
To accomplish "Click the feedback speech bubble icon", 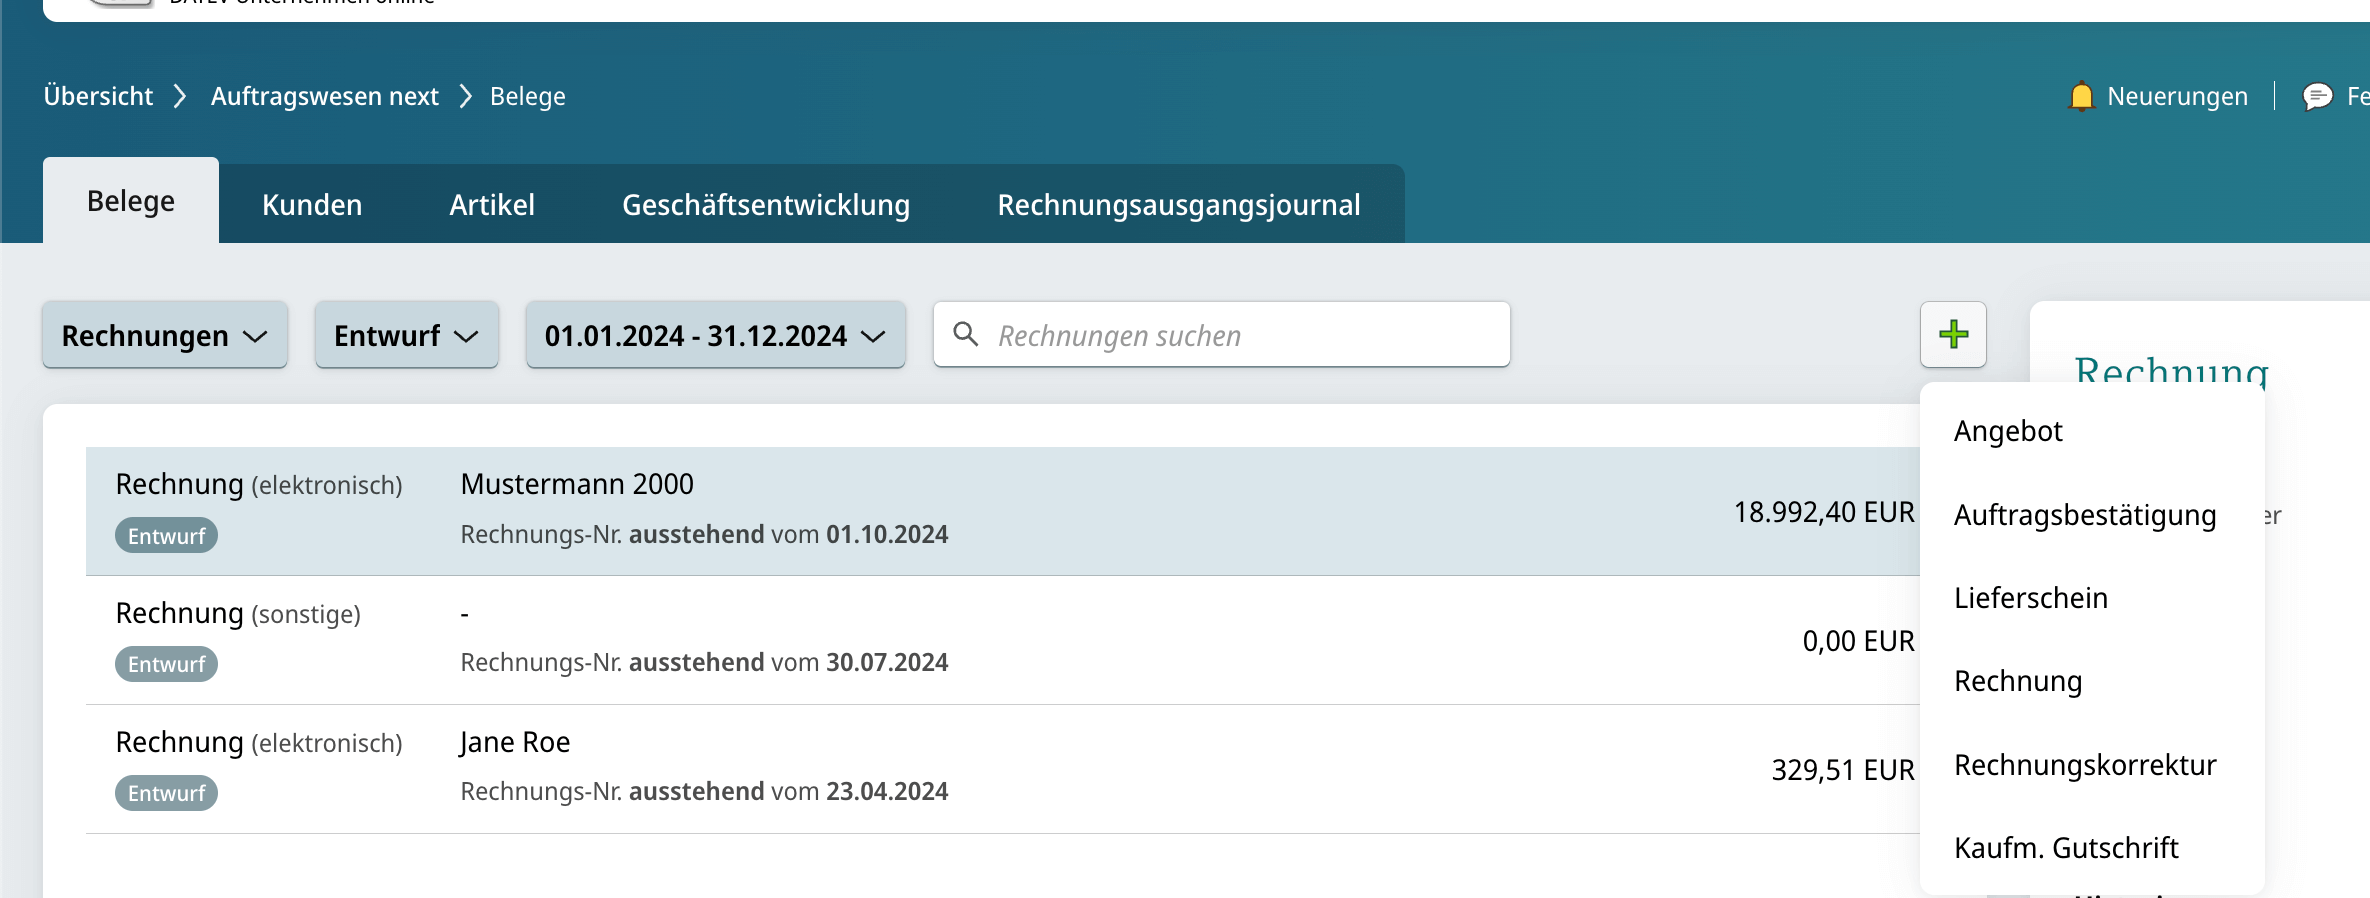I will tap(2317, 97).
